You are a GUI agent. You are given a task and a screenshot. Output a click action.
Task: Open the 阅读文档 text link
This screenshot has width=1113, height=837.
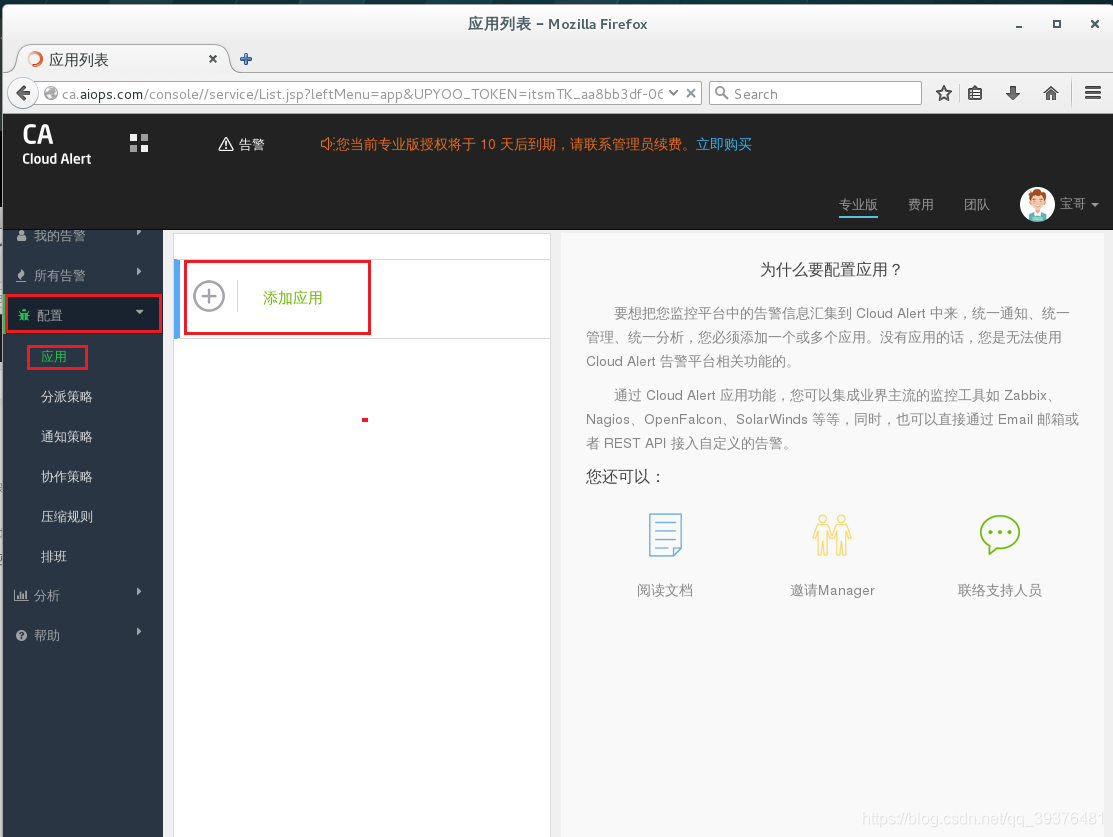tap(665, 590)
